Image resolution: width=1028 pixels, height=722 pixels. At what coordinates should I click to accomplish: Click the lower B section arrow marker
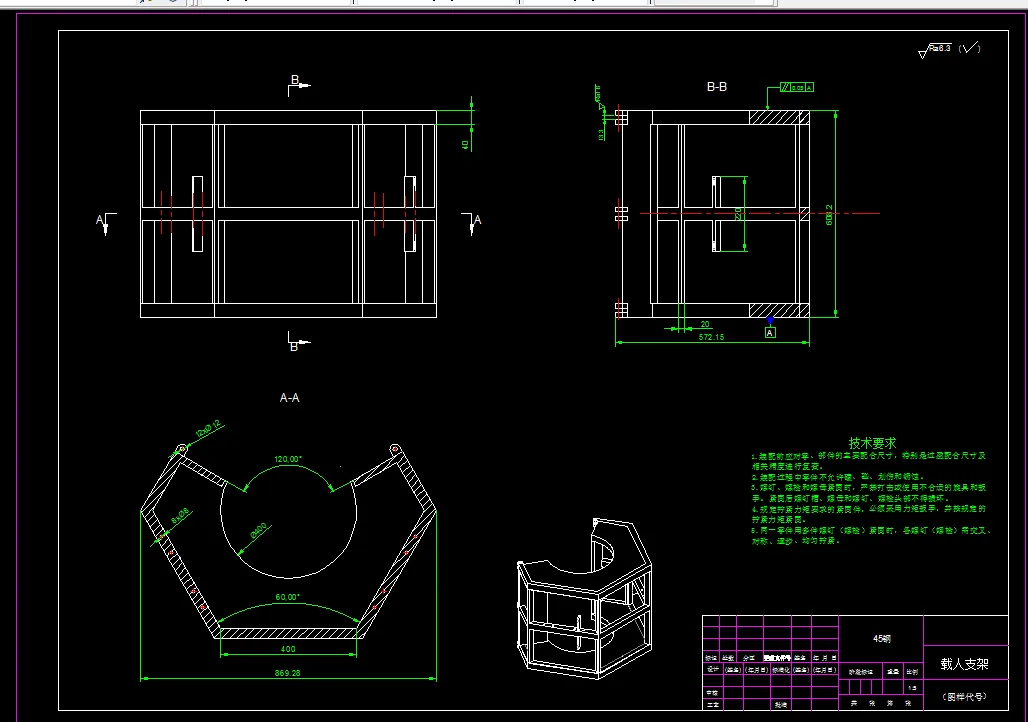coord(298,342)
